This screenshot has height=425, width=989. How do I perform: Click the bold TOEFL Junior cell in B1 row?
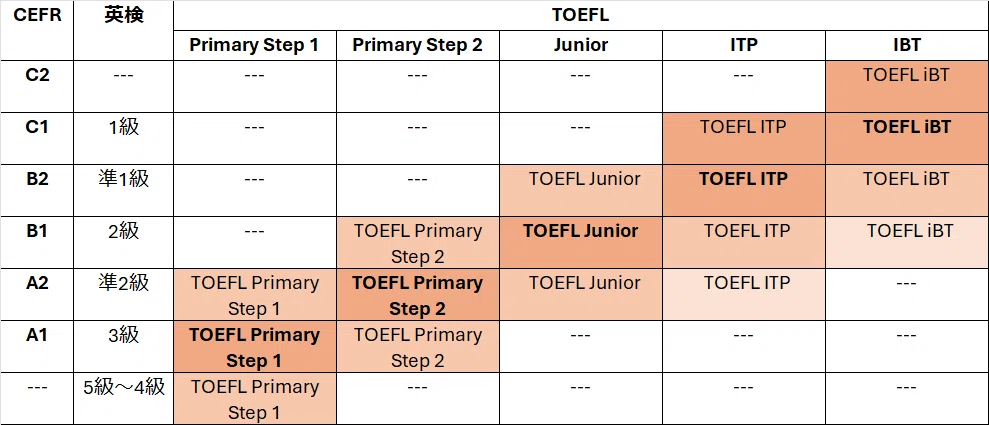(x=580, y=243)
